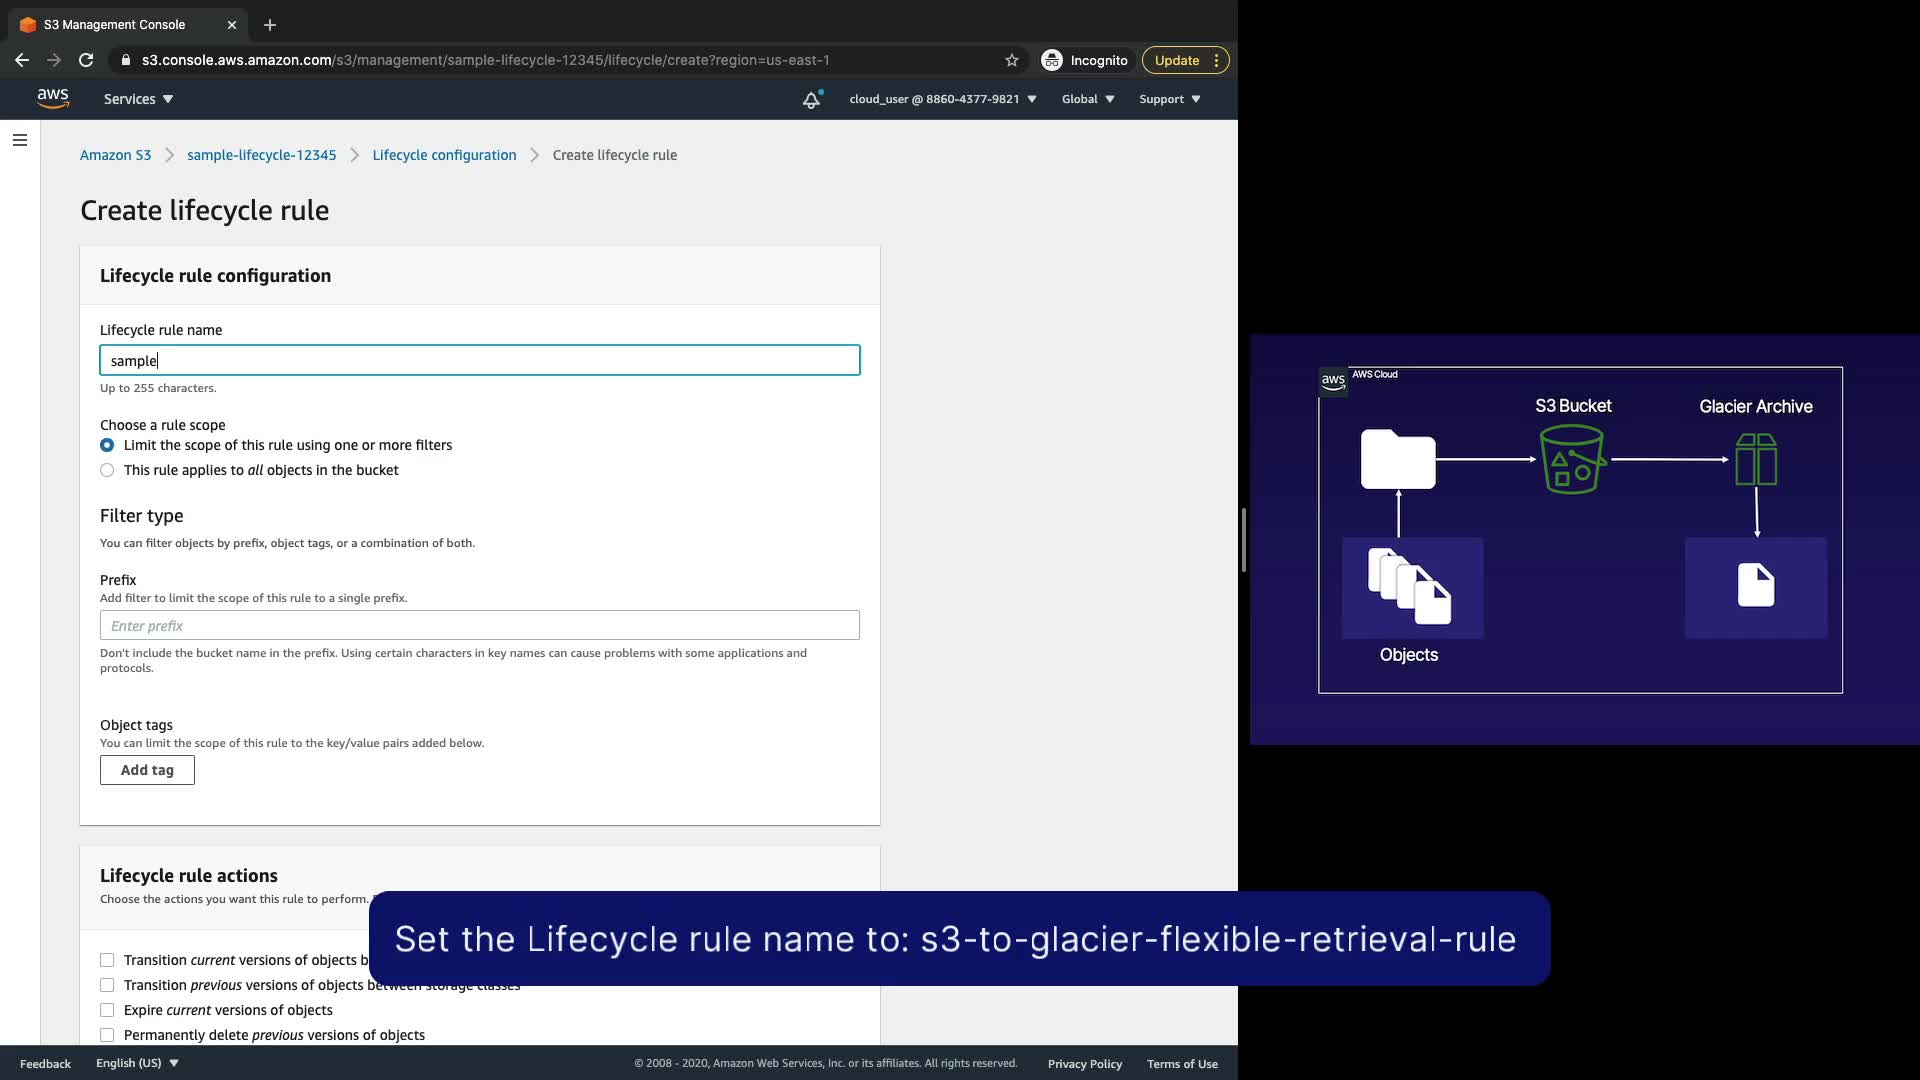Expand the Services dropdown menu
This screenshot has height=1080, width=1920.
click(x=138, y=99)
